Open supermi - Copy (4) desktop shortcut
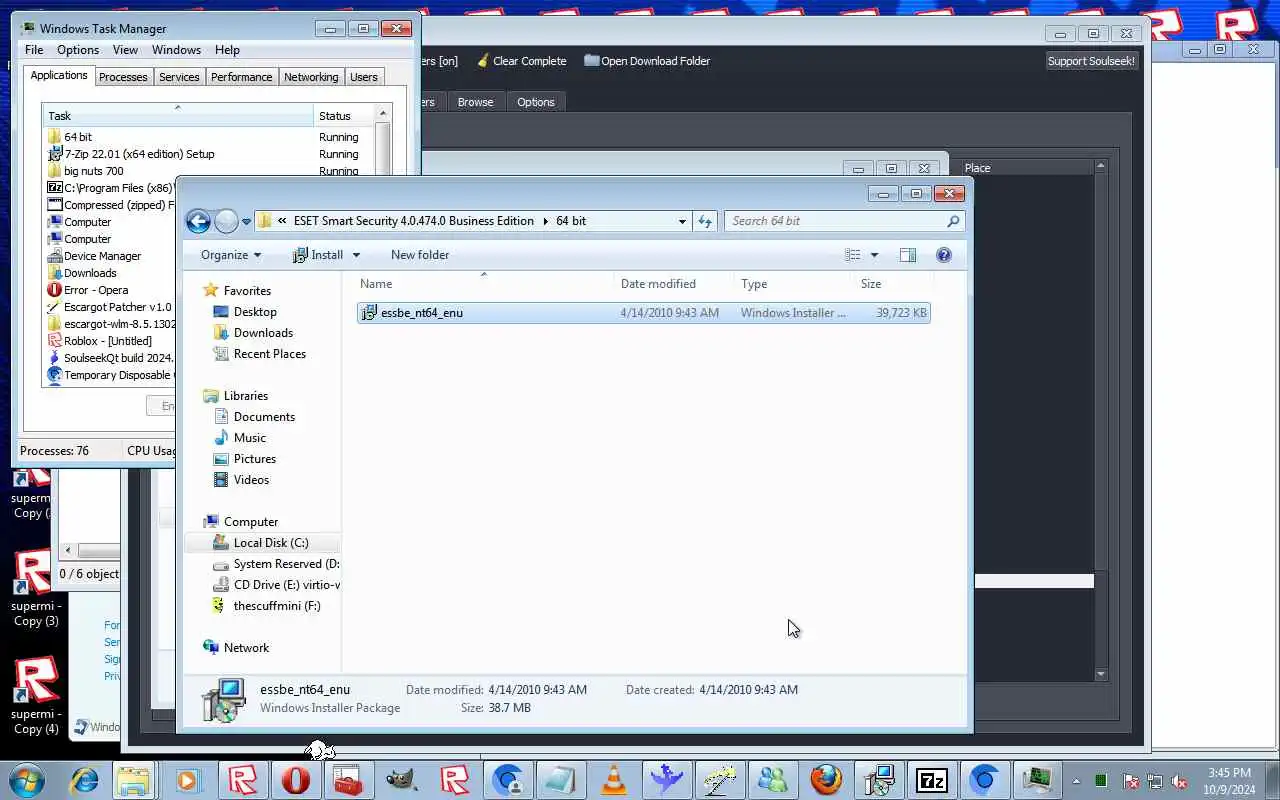Screen dimensions: 1280x800 (x=36, y=697)
